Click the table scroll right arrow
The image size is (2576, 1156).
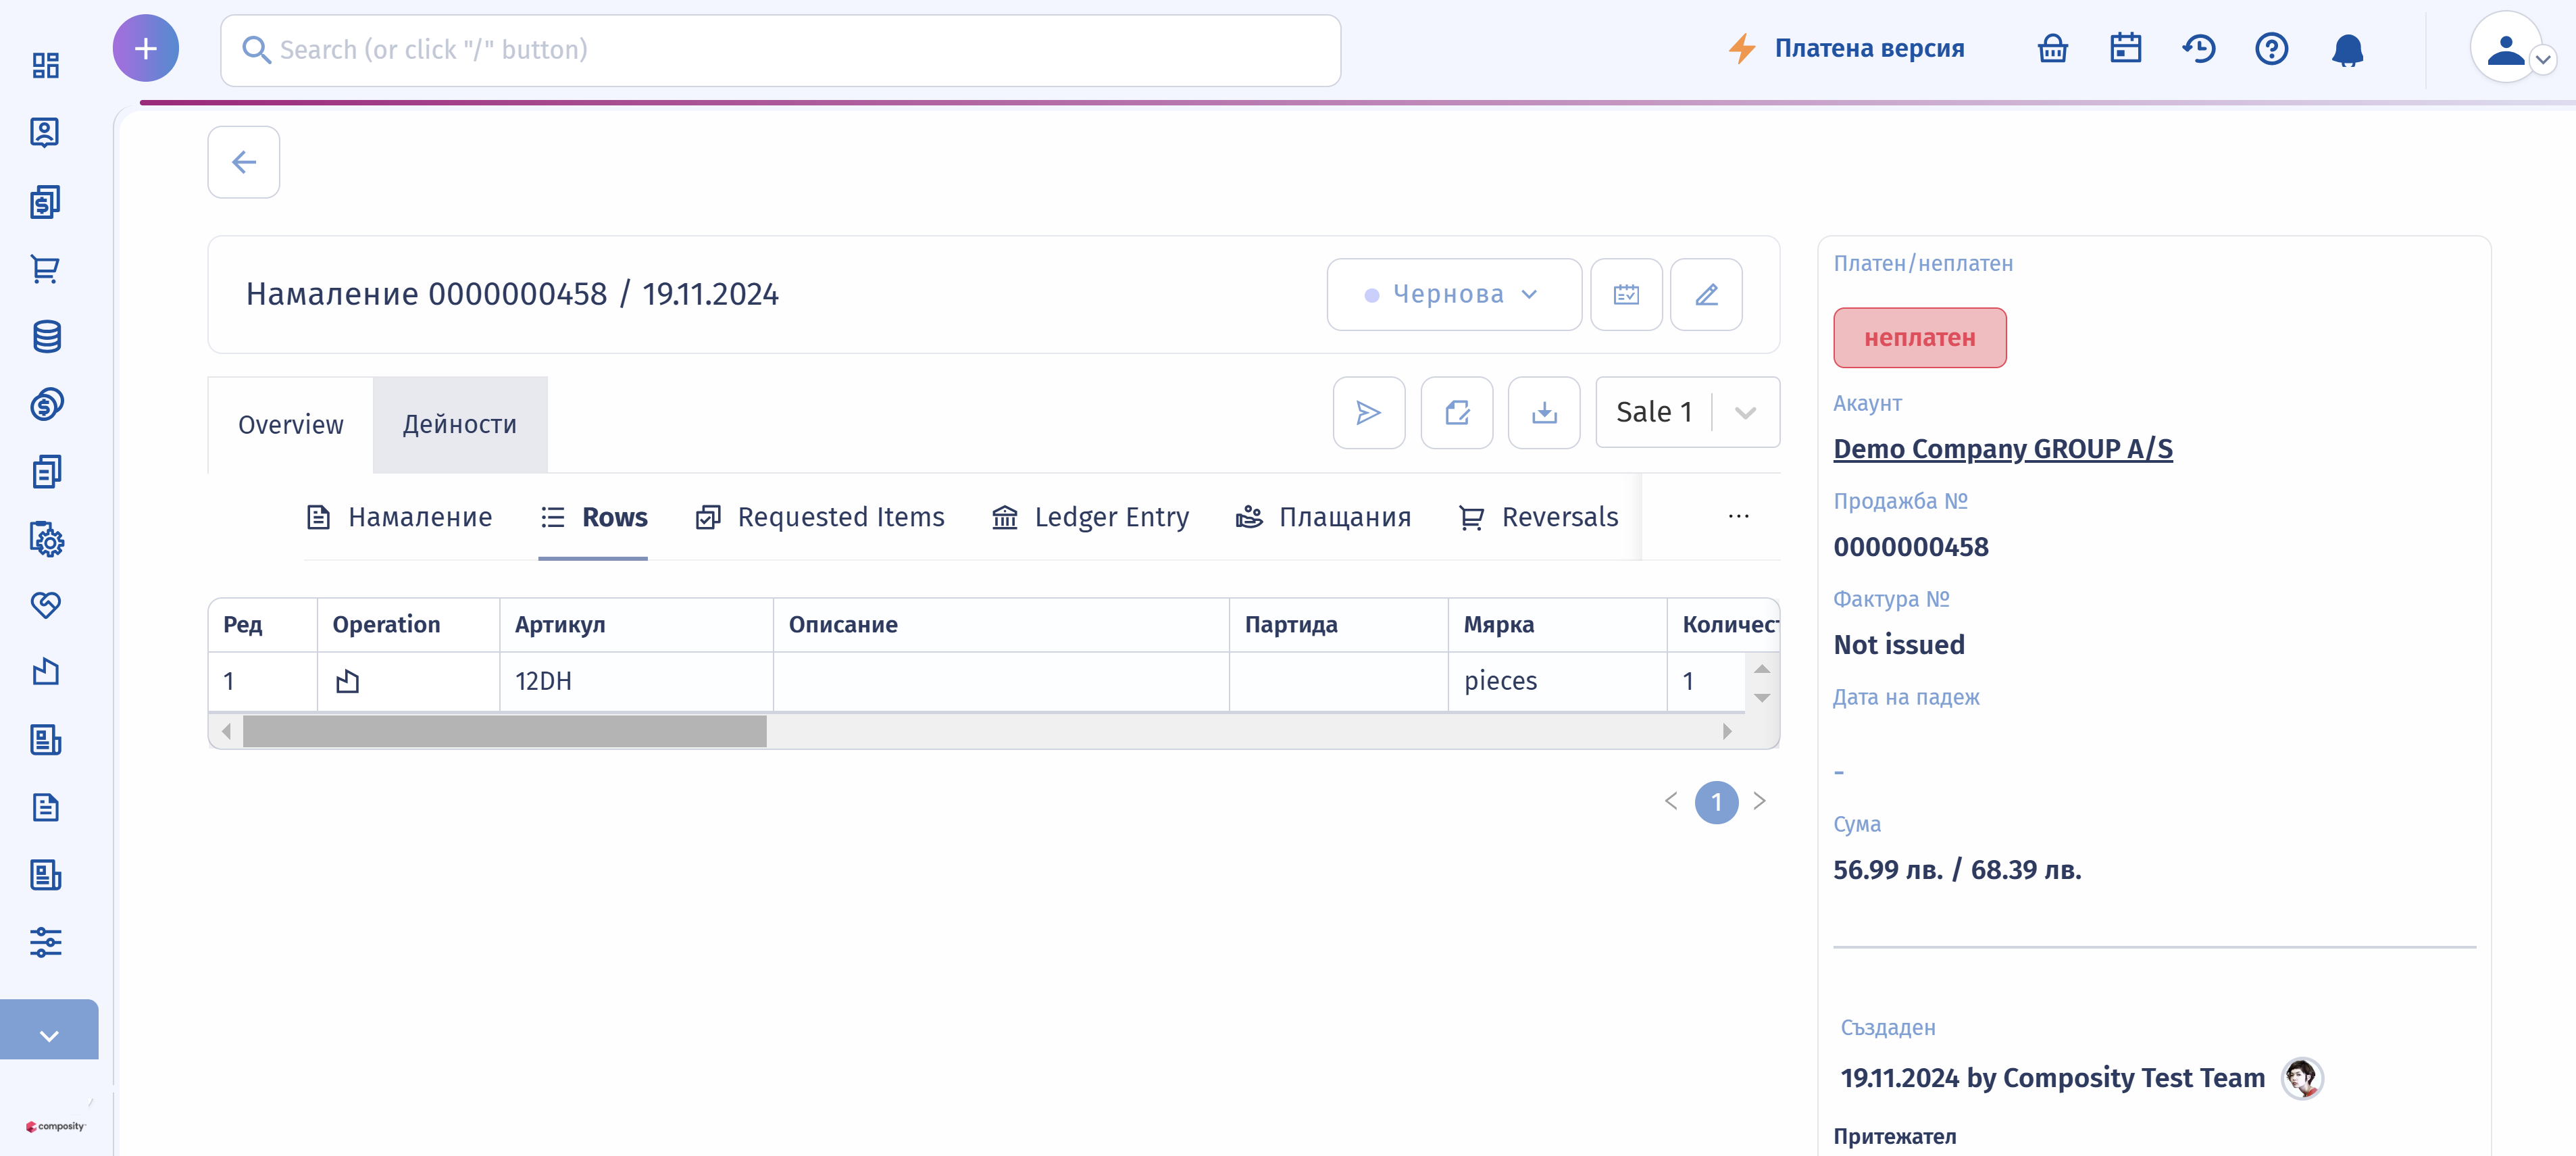[x=1727, y=731]
